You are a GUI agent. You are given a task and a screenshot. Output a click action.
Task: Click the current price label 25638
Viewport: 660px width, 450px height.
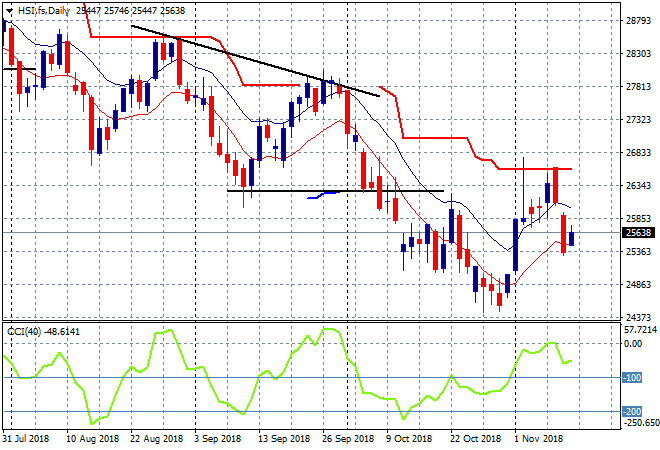[x=638, y=233]
